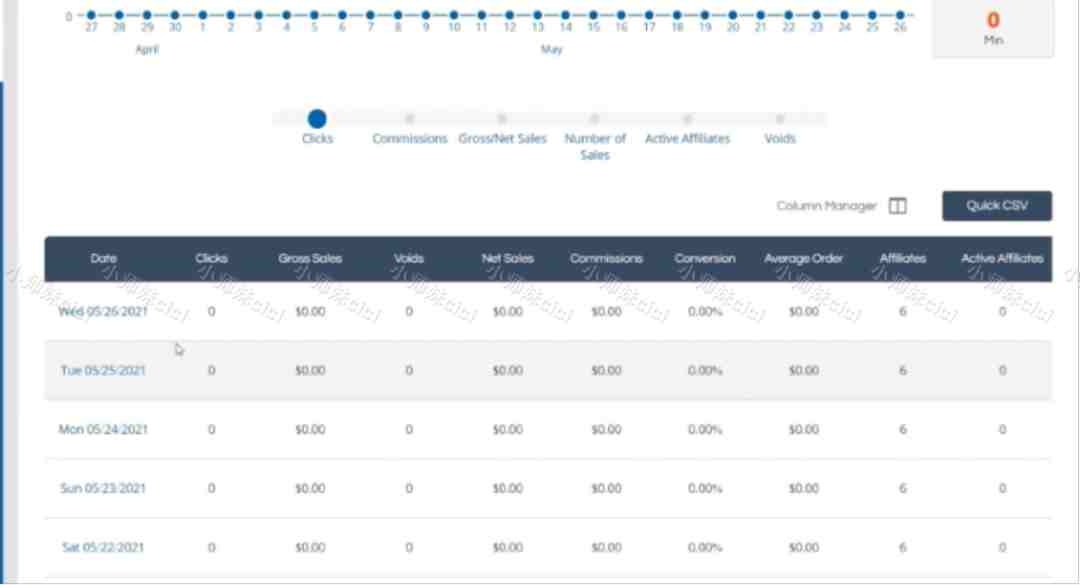Click the Quick CSV button
The width and height of the screenshot is (1080, 585).
pyautogui.click(x=996, y=206)
